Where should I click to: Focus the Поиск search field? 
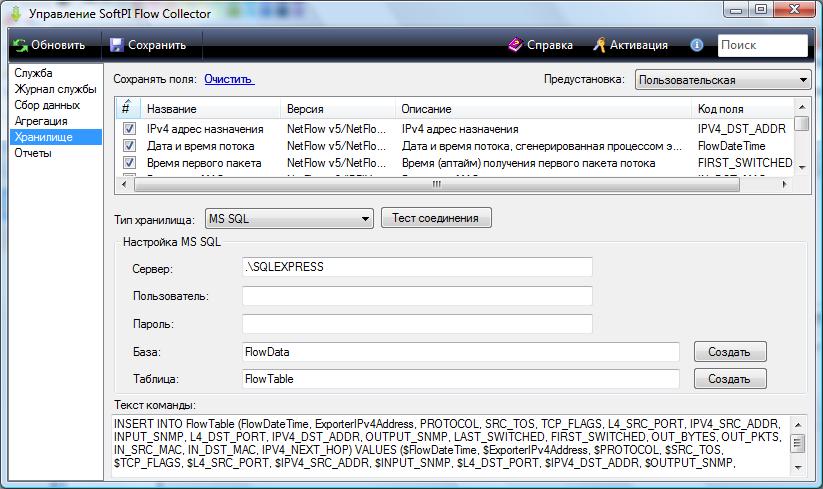pyautogui.click(x=763, y=45)
